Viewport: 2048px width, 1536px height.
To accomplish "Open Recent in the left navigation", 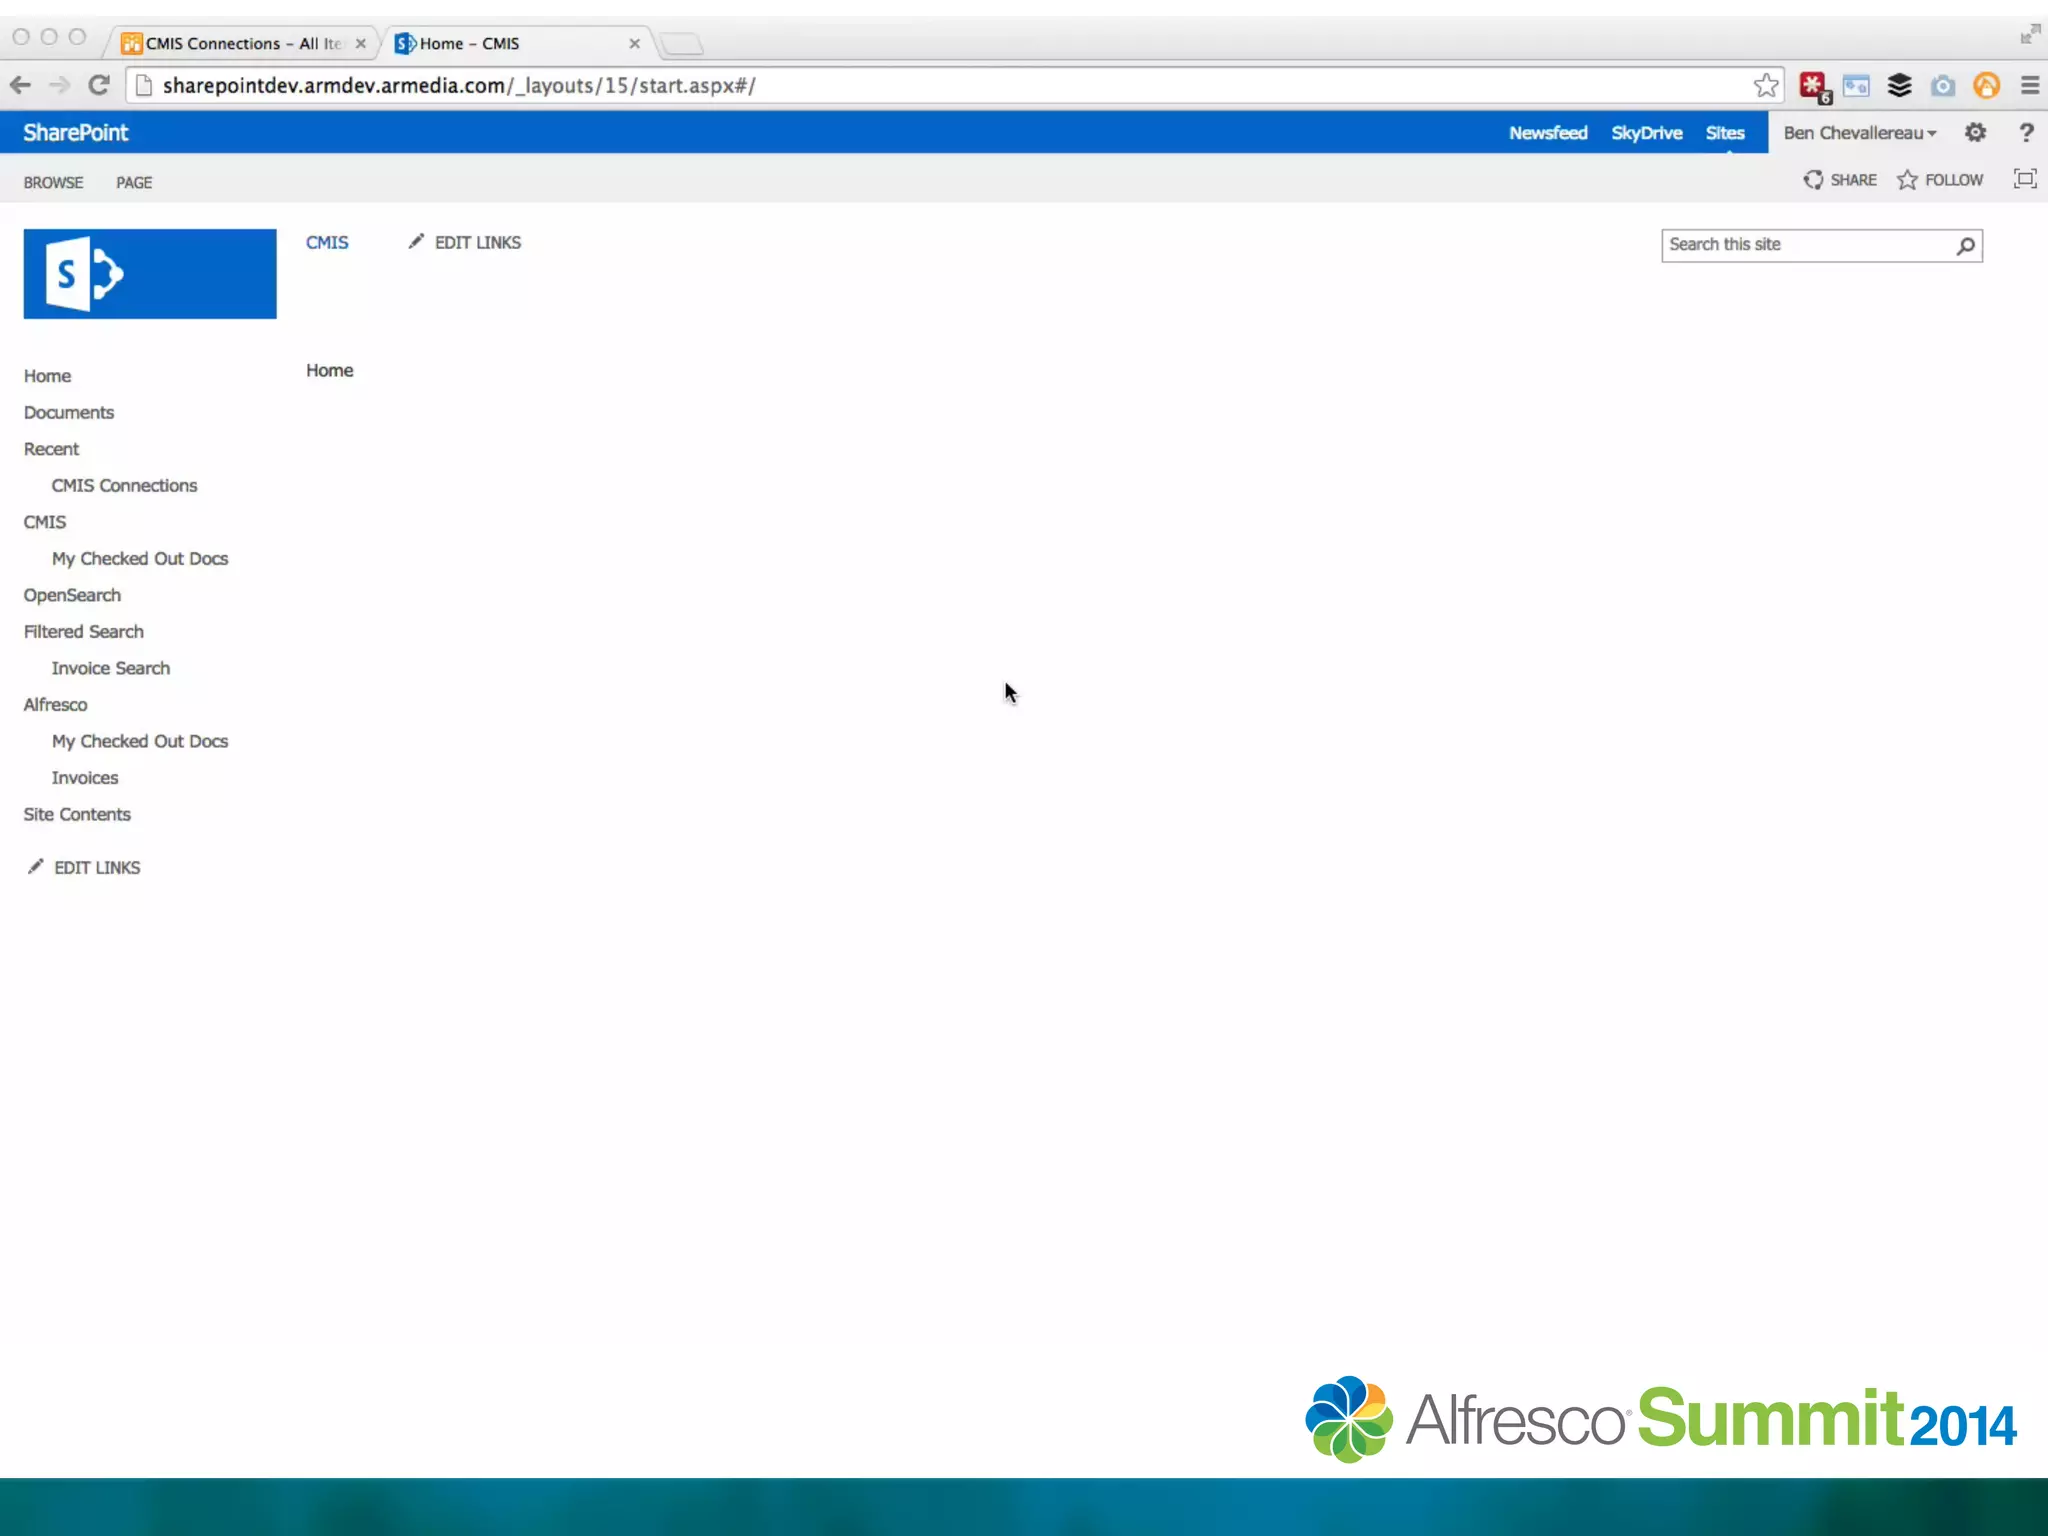I will (51, 450).
